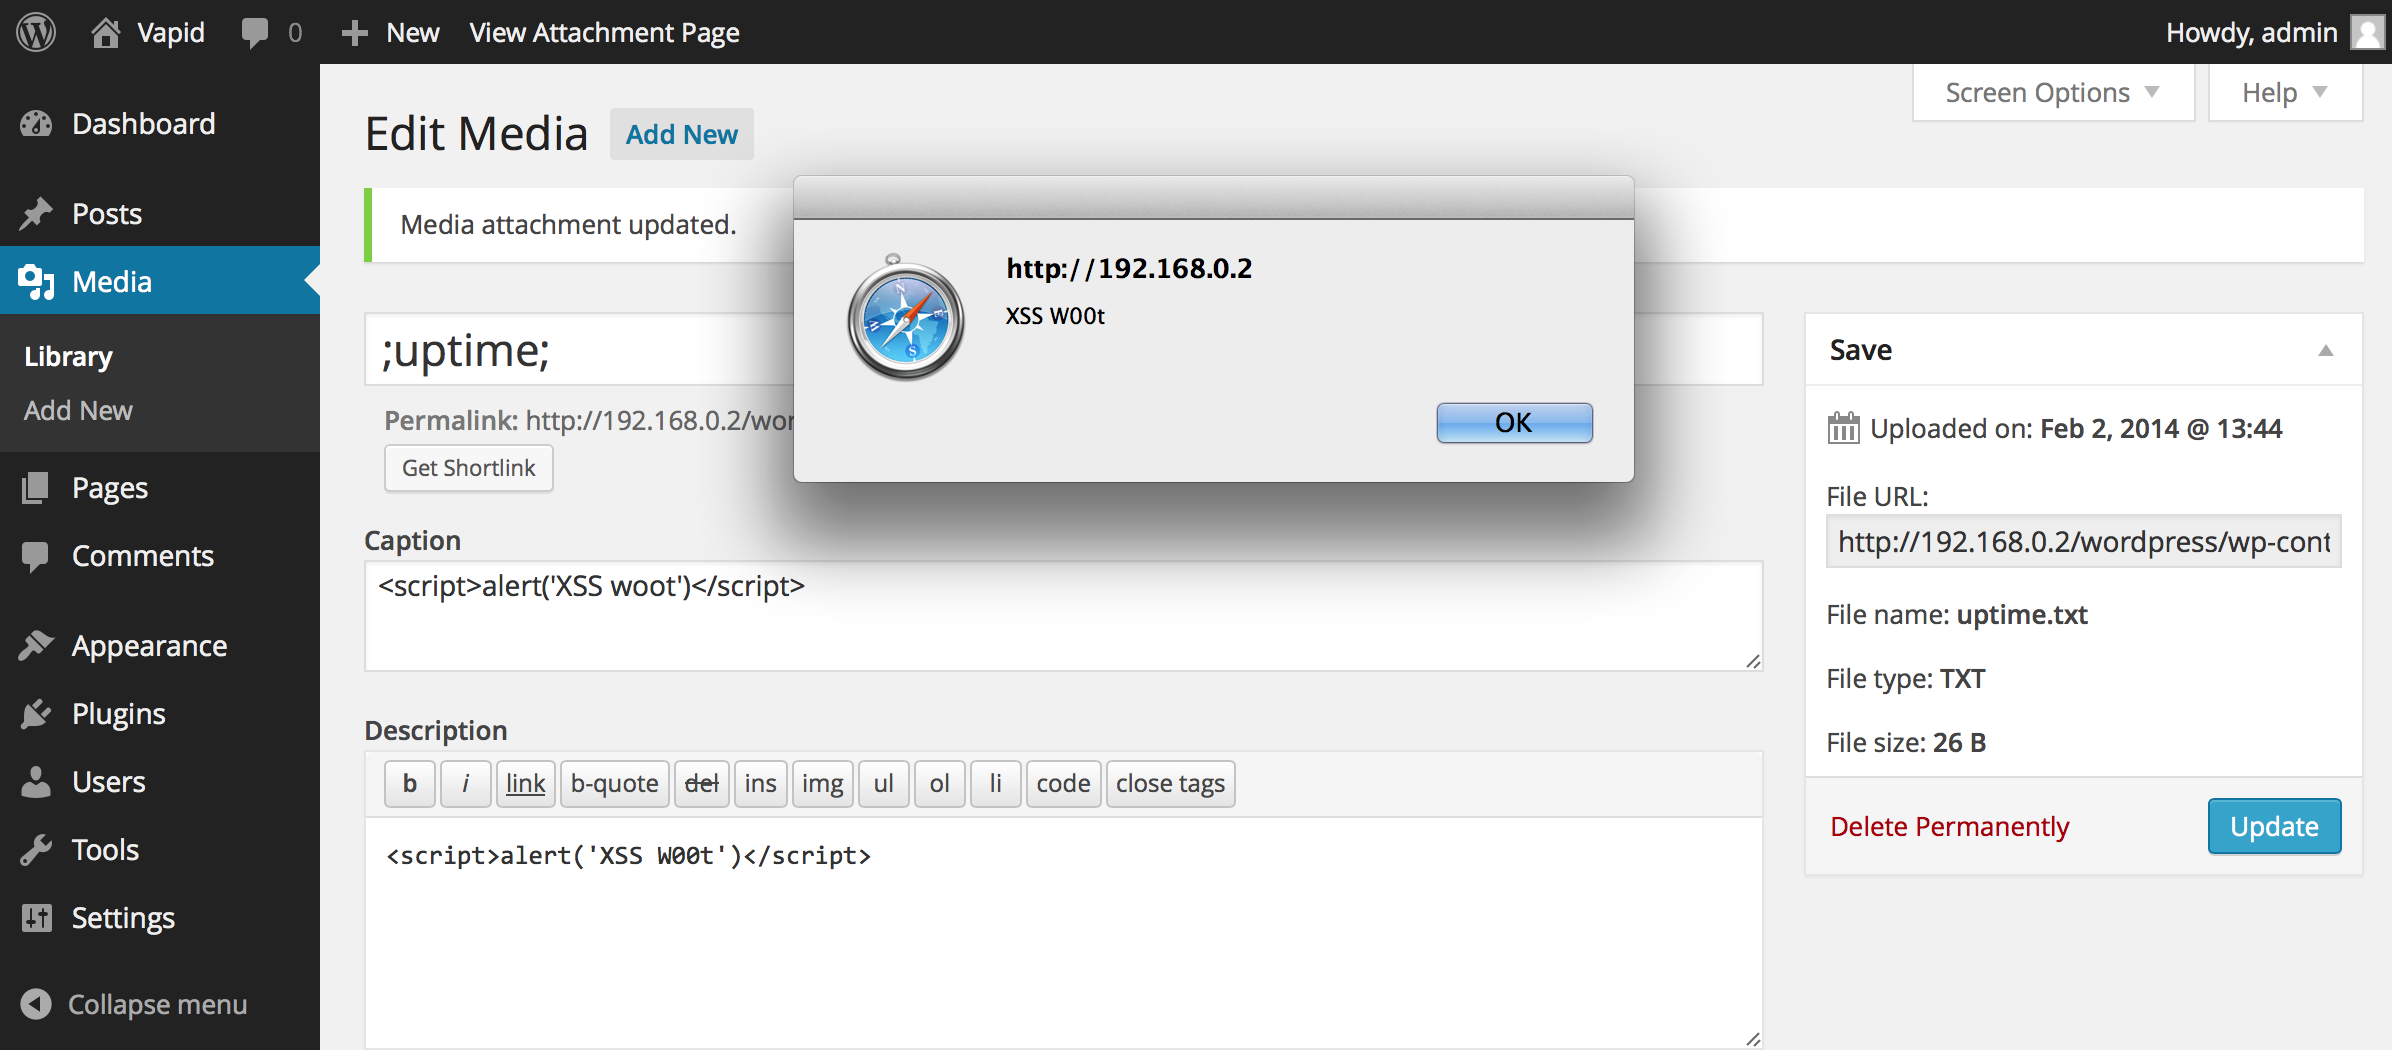
Task: Click Add New next to Edit Media
Action: [x=682, y=134]
